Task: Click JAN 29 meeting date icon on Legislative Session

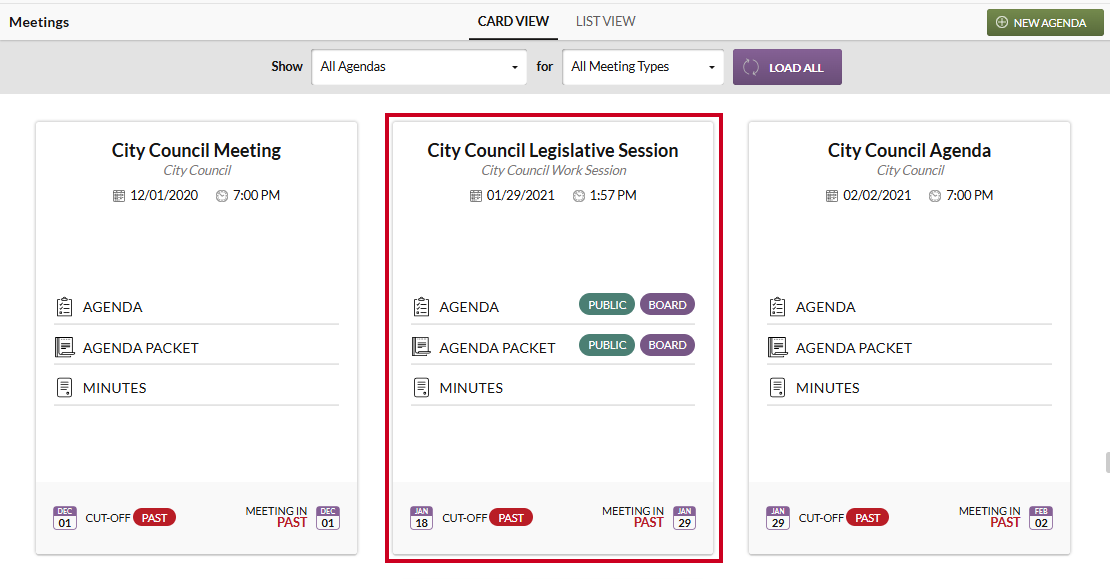Action: point(685,517)
